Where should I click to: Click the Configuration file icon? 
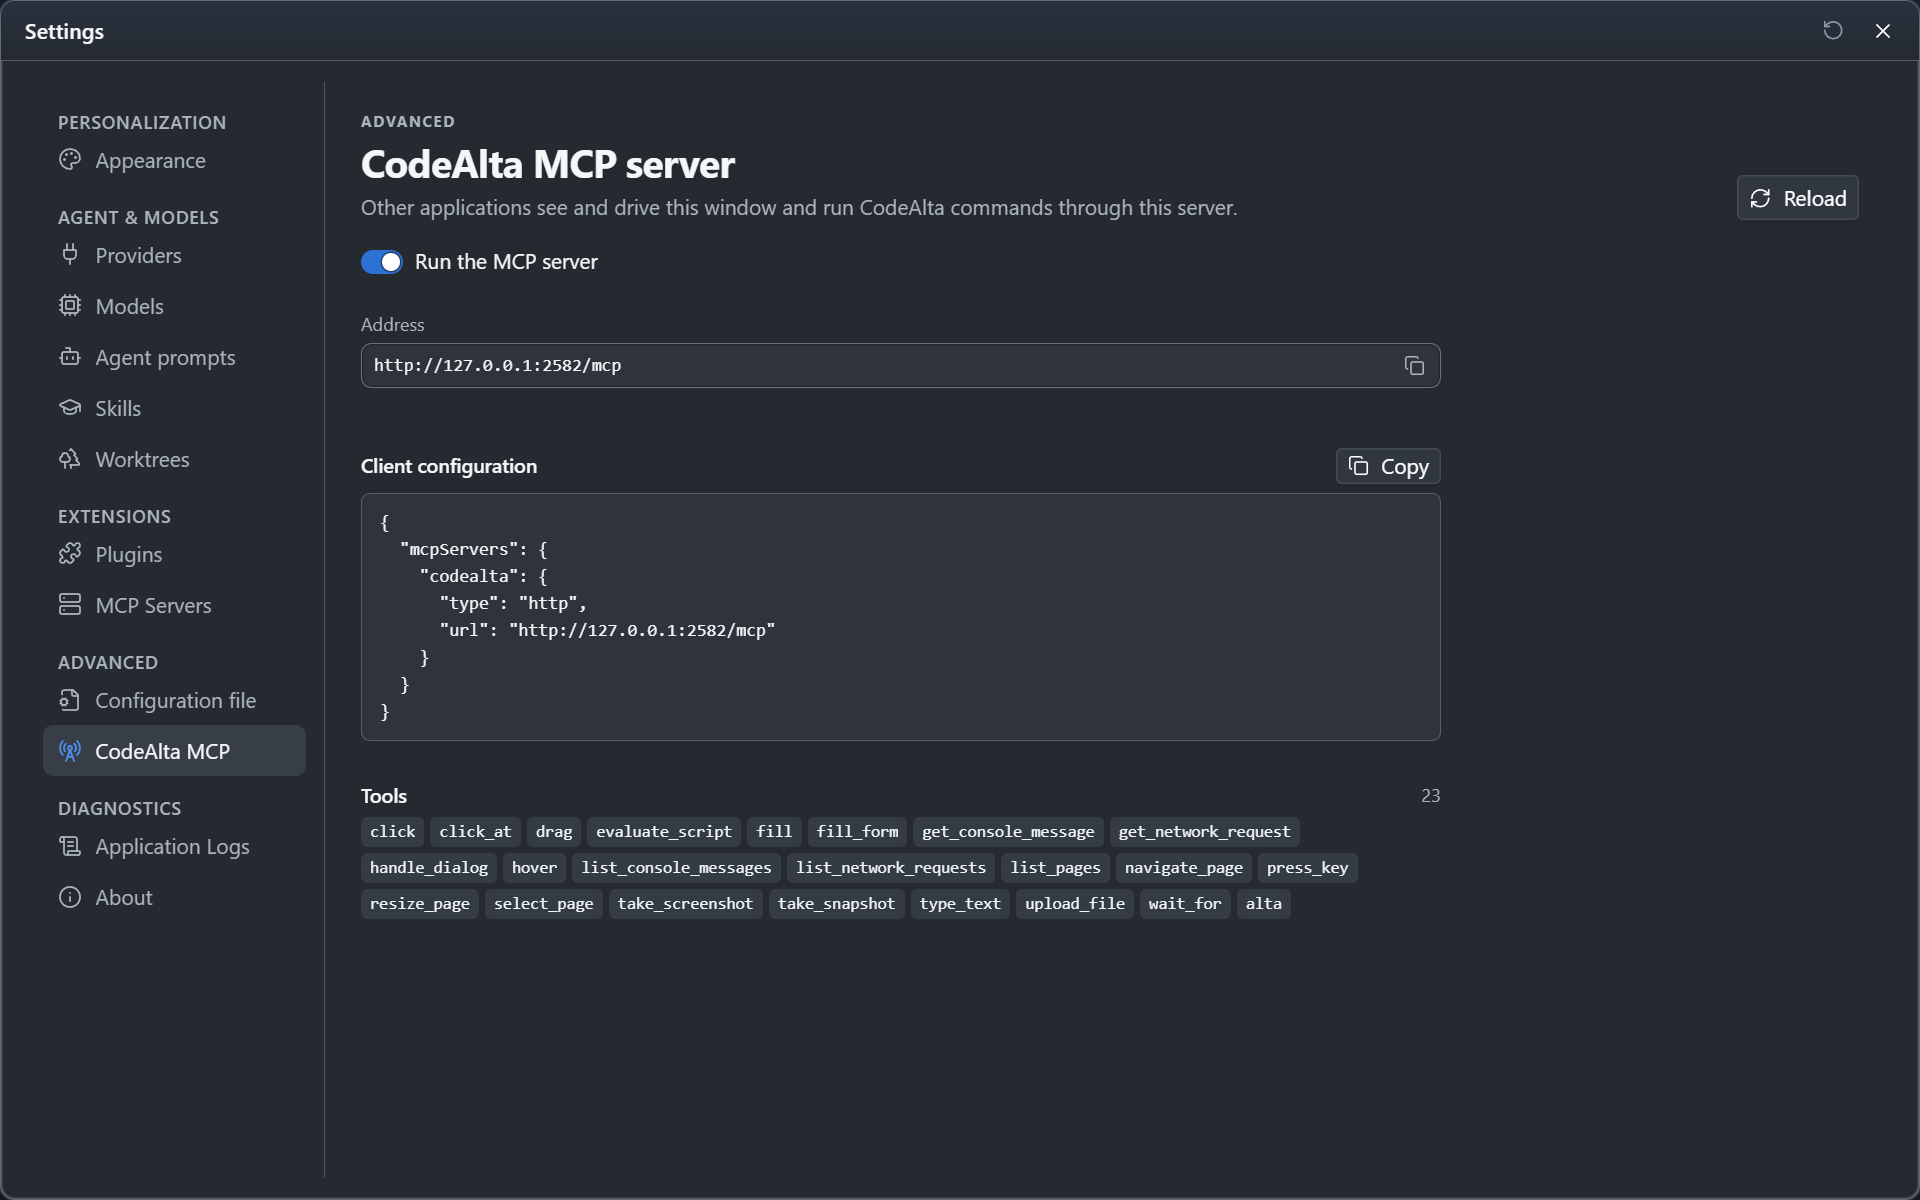(x=70, y=700)
